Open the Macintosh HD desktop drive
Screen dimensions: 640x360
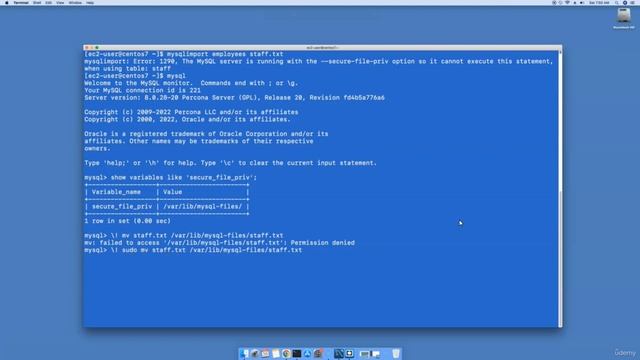tap(624, 18)
